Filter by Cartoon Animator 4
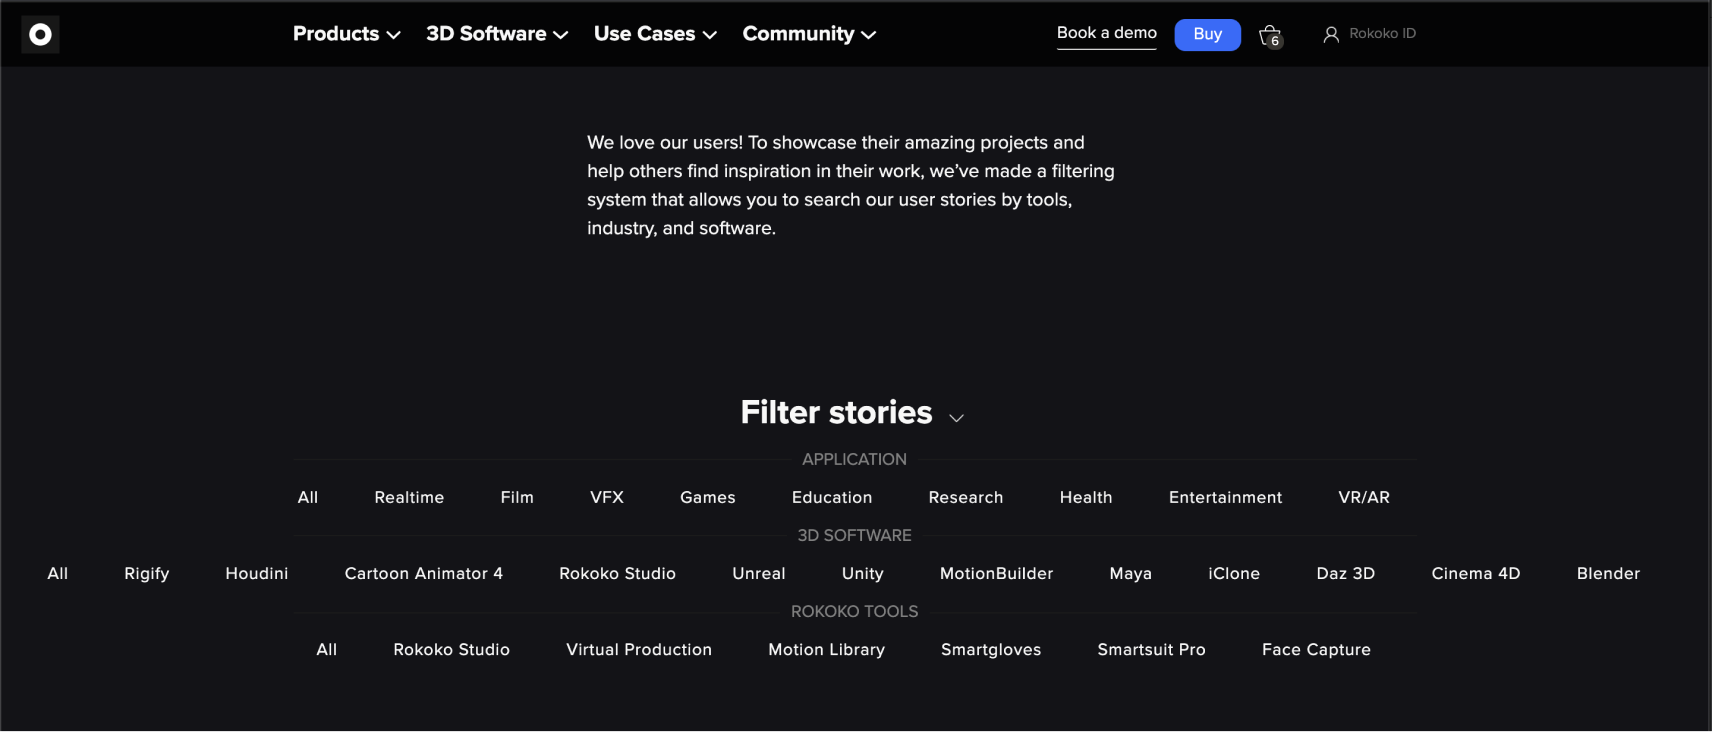The width and height of the screenshot is (1712, 732). (x=424, y=574)
